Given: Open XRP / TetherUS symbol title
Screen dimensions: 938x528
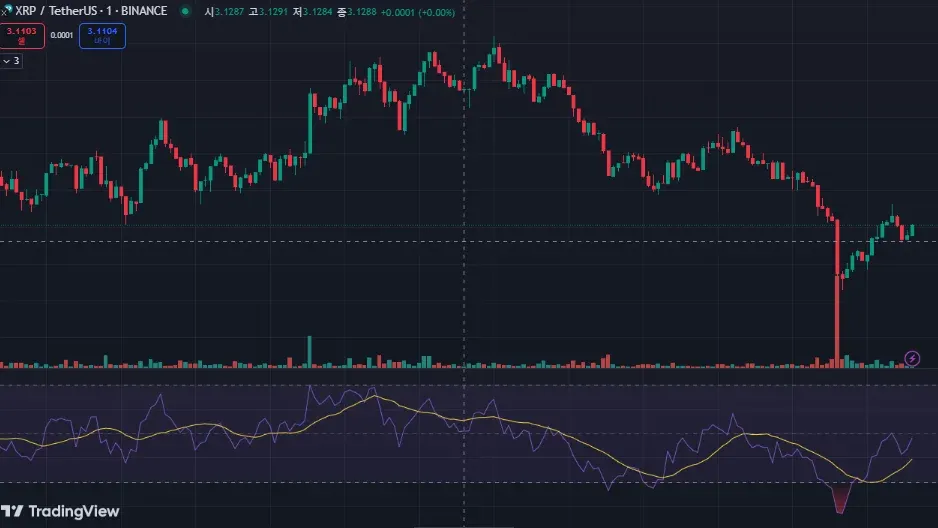Looking at the screenshot, I should [57, 11].
